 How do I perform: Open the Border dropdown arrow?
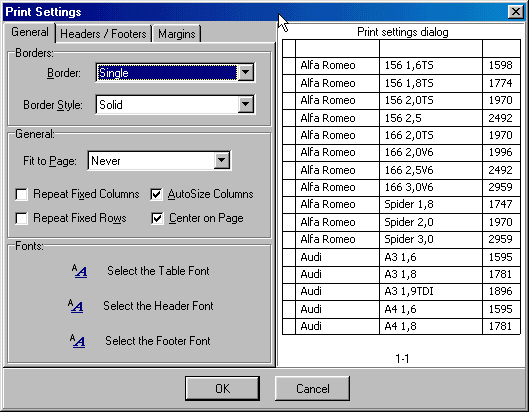tap(246, 73)
